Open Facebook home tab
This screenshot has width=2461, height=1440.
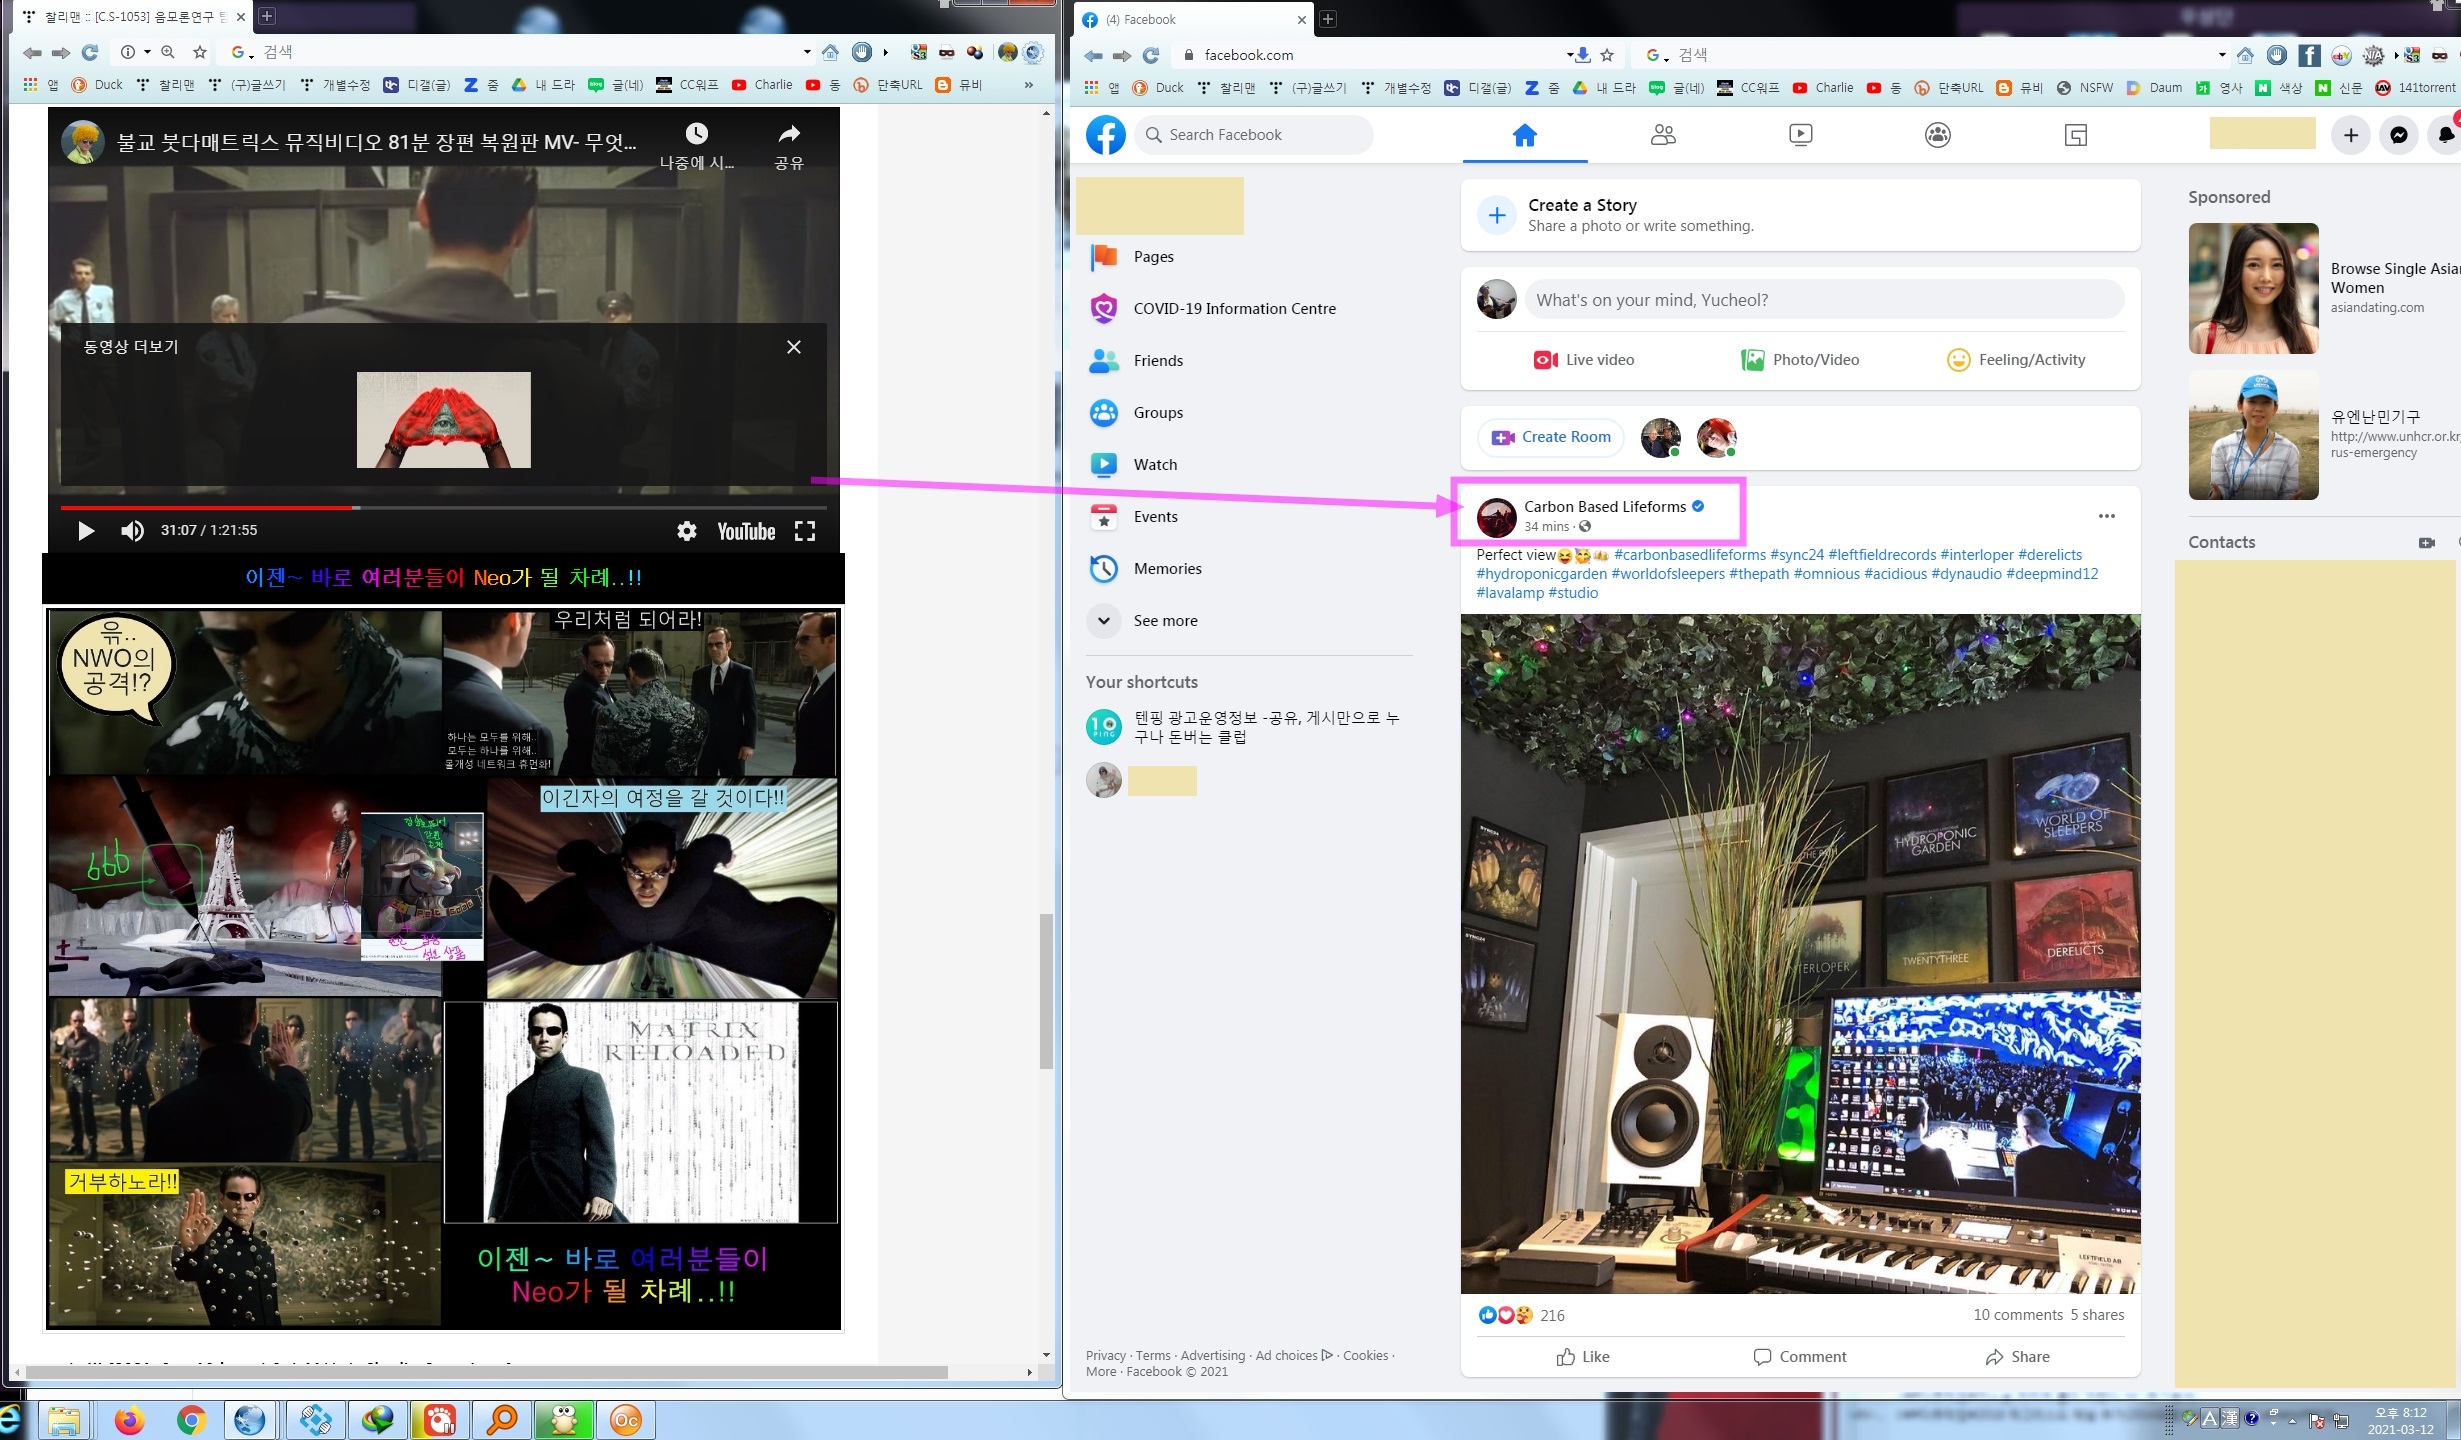point(1525,135)
